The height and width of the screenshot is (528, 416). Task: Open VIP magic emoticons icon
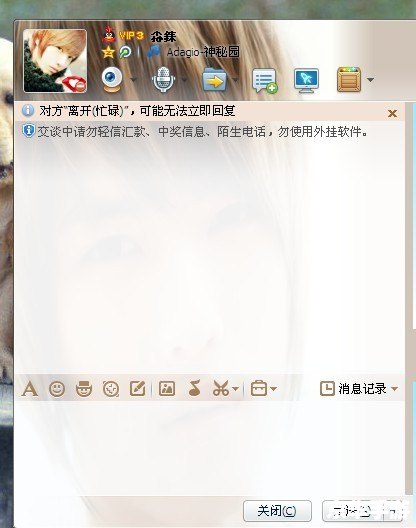pyautogui.click(x=84, y=389)
